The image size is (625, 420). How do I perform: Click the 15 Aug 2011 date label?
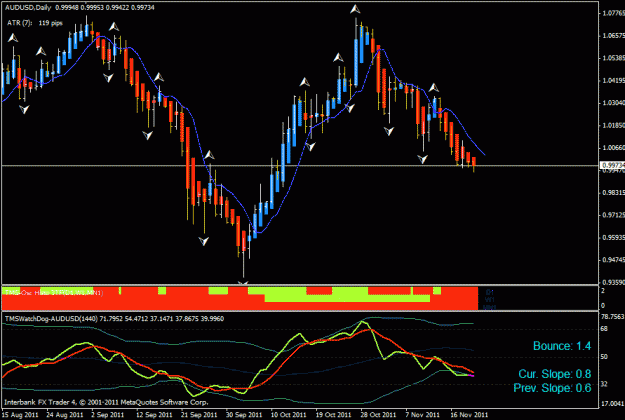click(x=20, y=415)
